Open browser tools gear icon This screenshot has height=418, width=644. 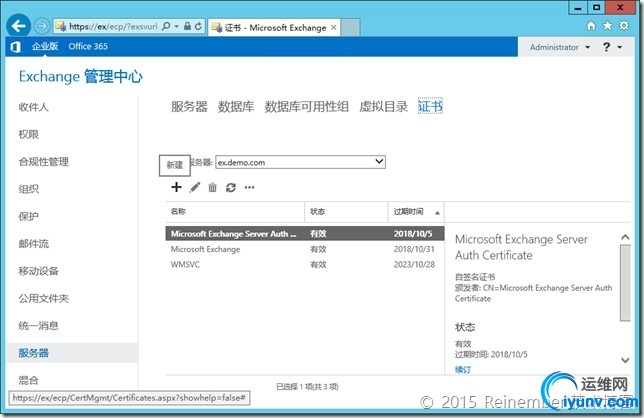[x=624, y=26]
